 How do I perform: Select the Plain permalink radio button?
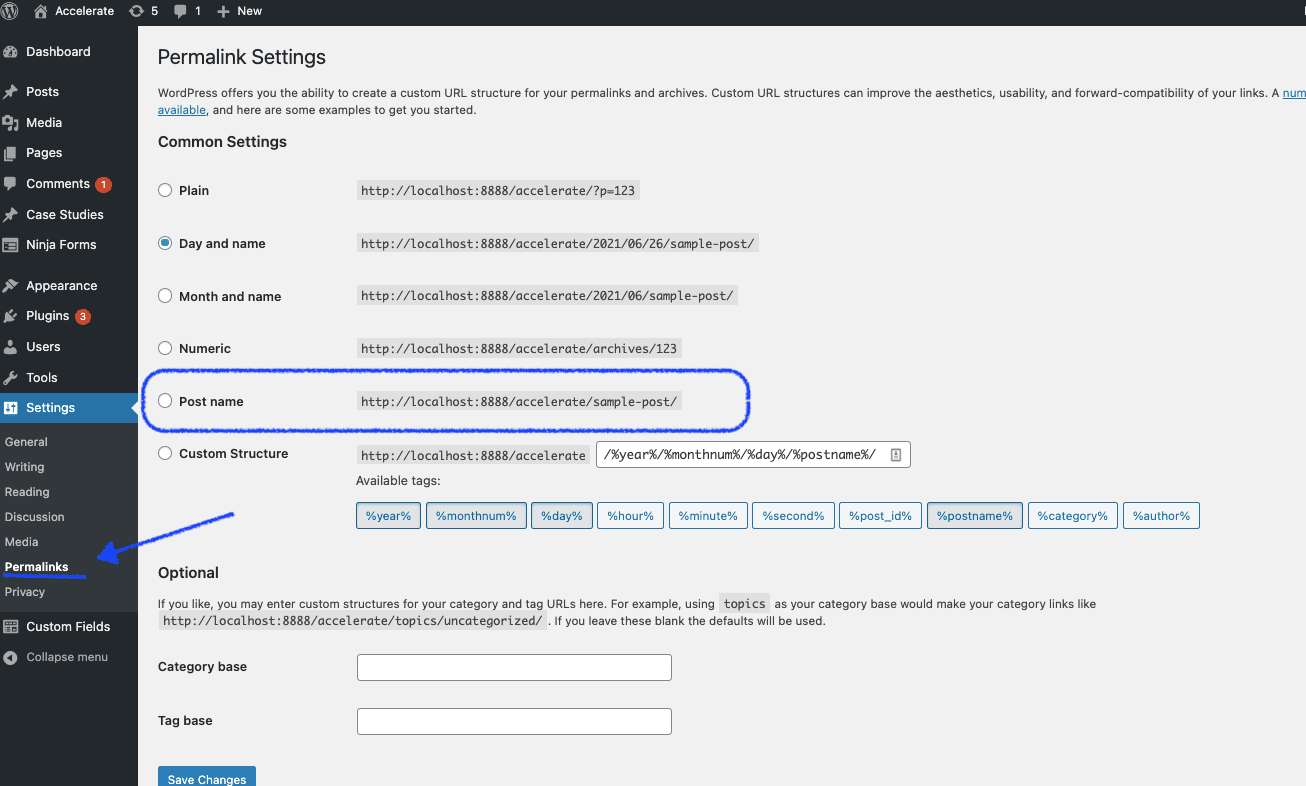pos(165,190)
